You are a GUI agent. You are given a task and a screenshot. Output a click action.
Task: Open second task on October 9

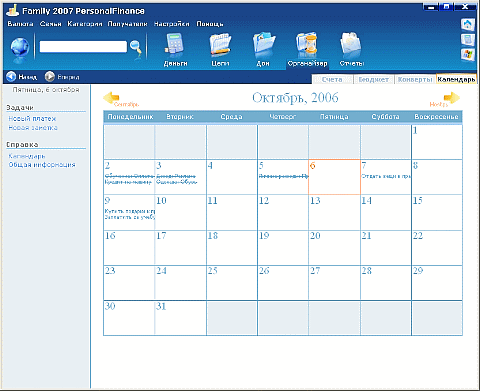click(130, 217)
